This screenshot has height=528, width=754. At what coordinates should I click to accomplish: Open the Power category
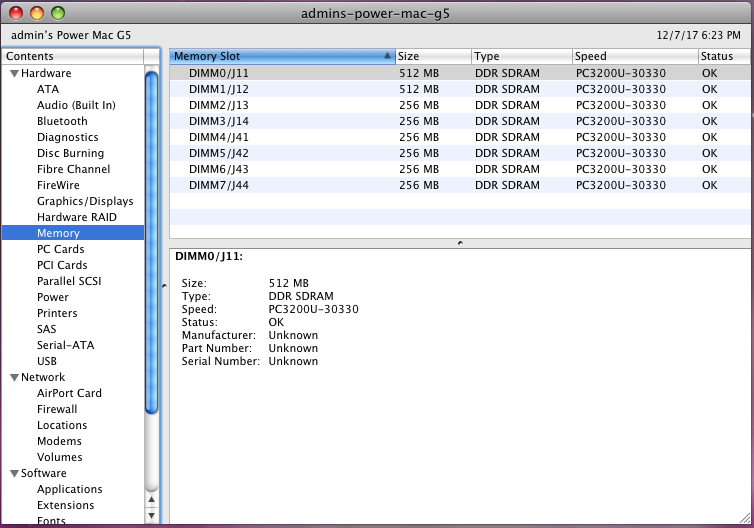click(53, 297)
